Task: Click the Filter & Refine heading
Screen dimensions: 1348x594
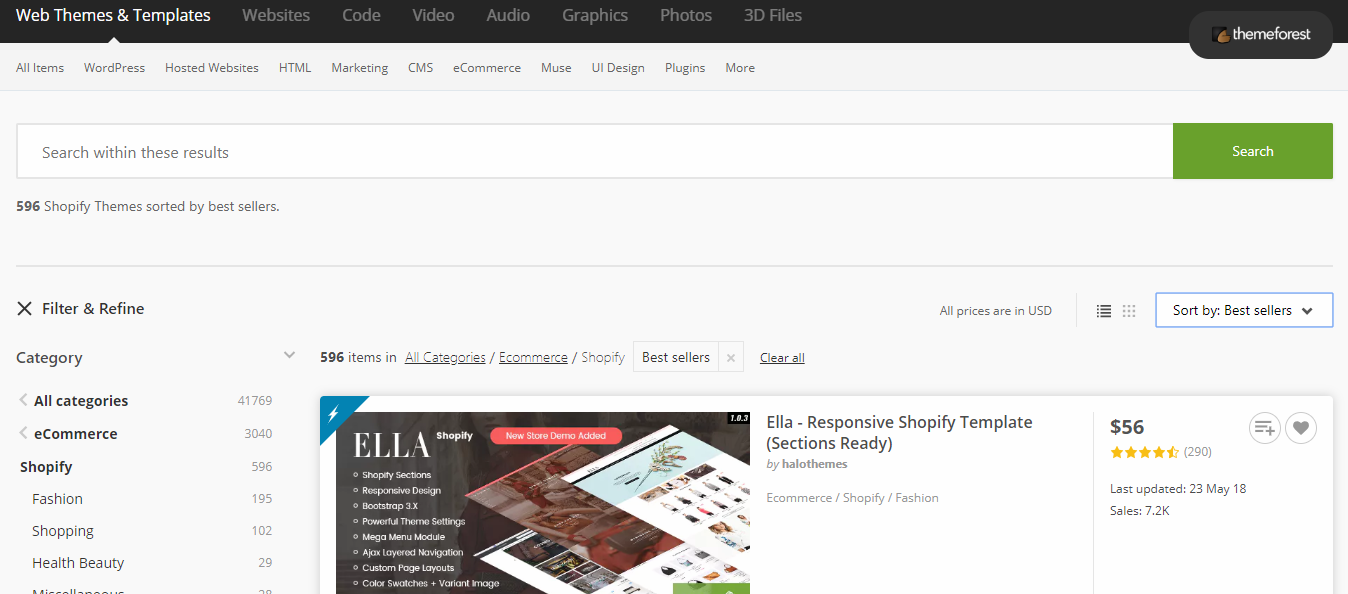Action: pos(93,309)
